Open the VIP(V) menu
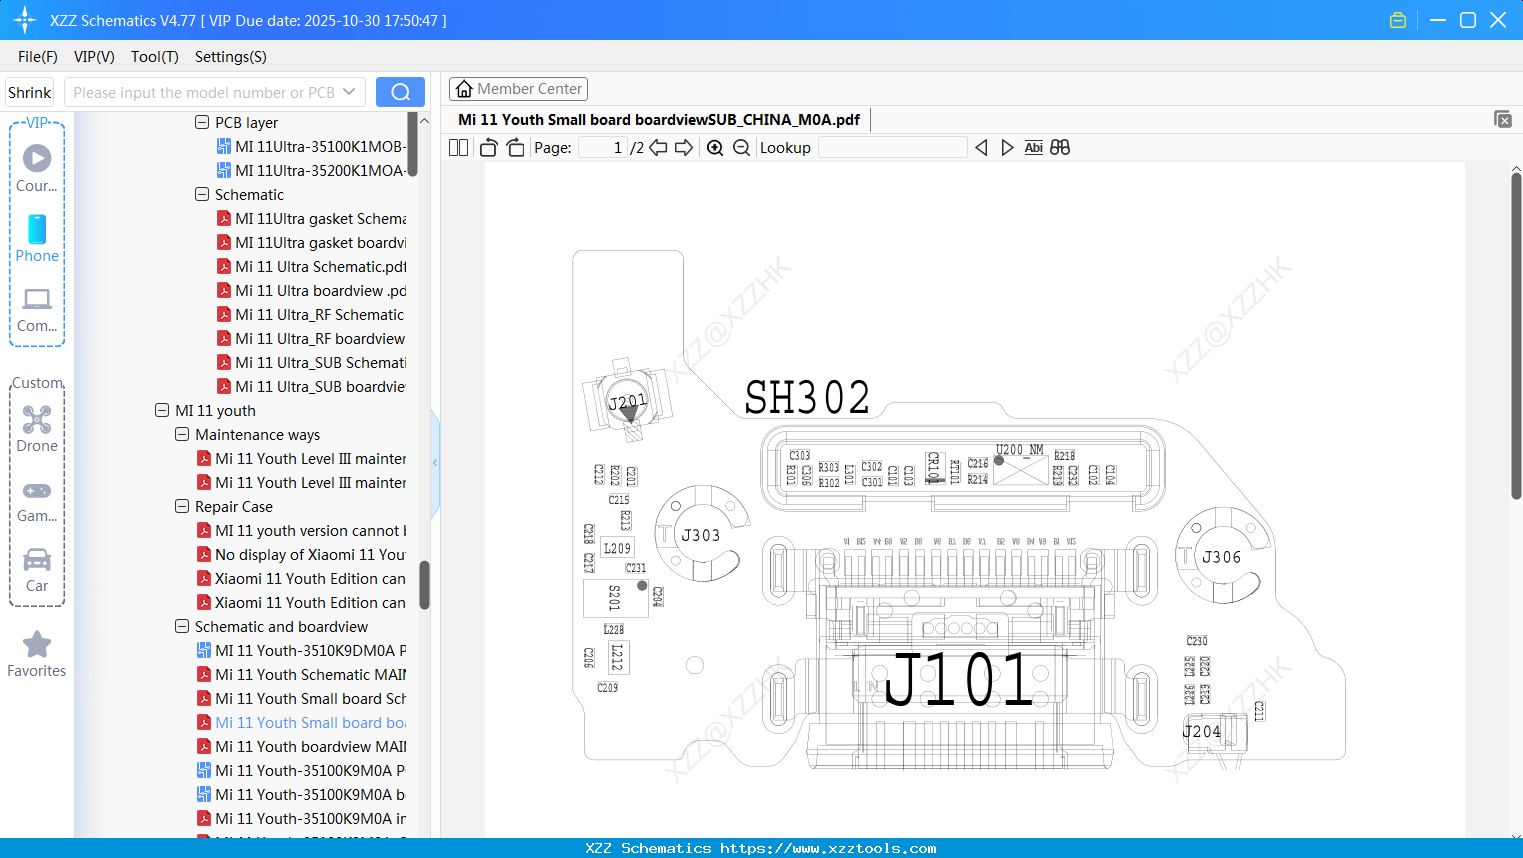The width and height of the screenshot is (1523, 858). [x=93, y=57]
